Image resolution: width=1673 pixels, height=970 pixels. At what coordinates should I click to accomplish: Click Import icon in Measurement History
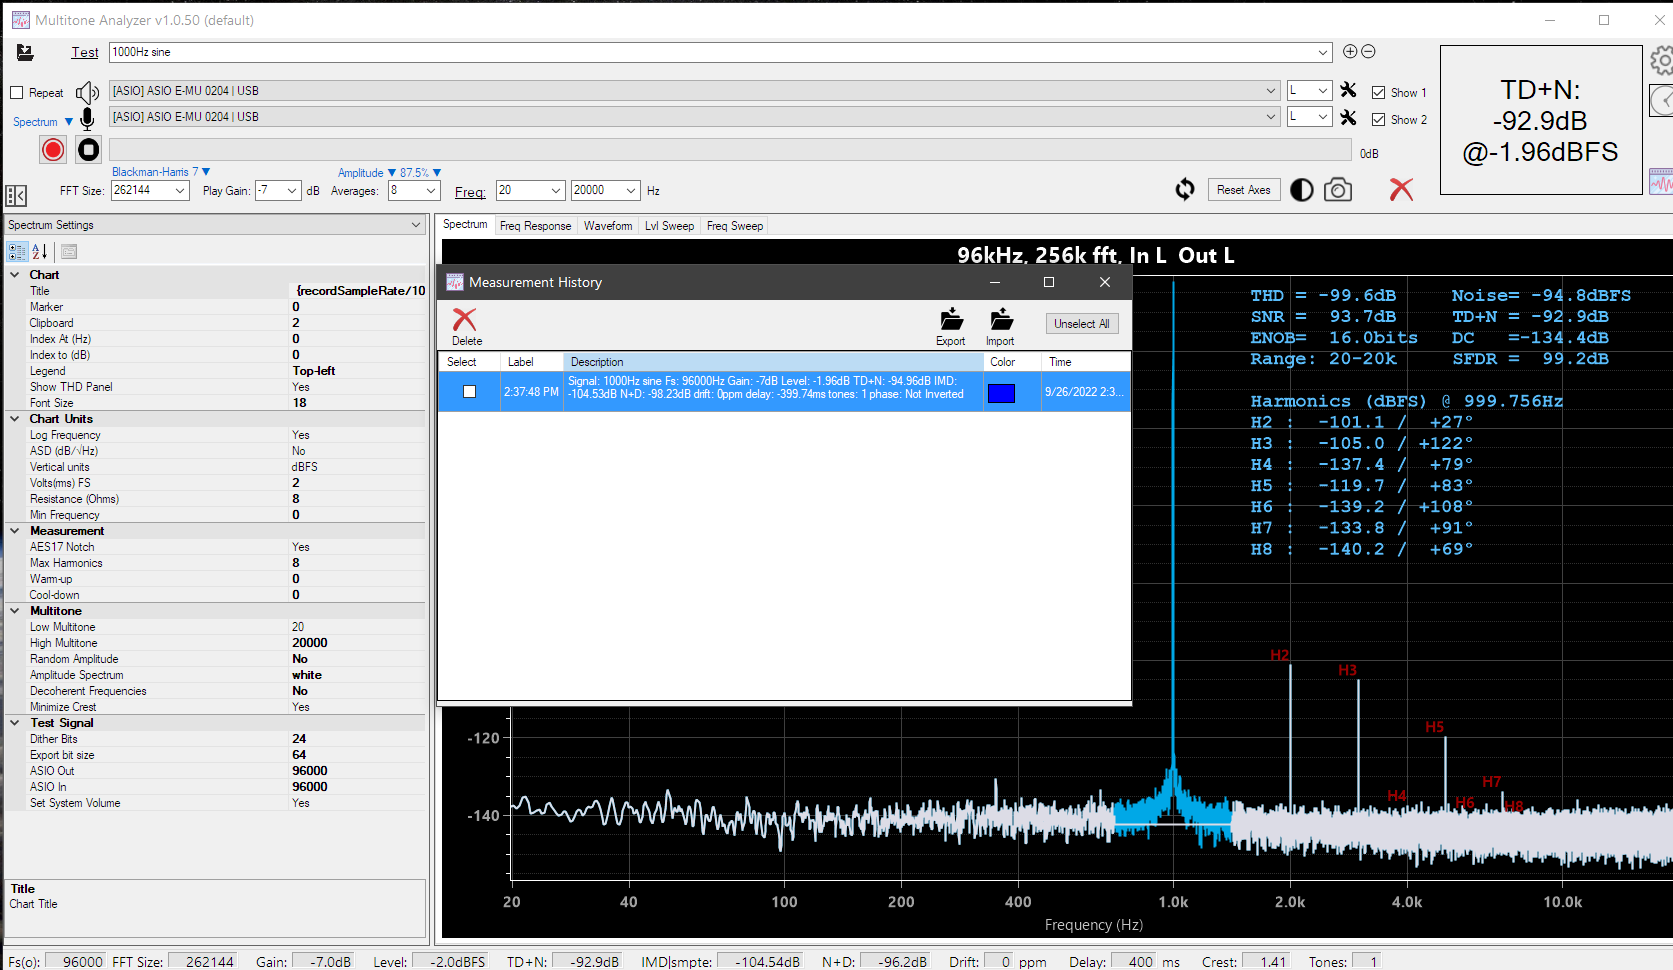coord(1000,327)
